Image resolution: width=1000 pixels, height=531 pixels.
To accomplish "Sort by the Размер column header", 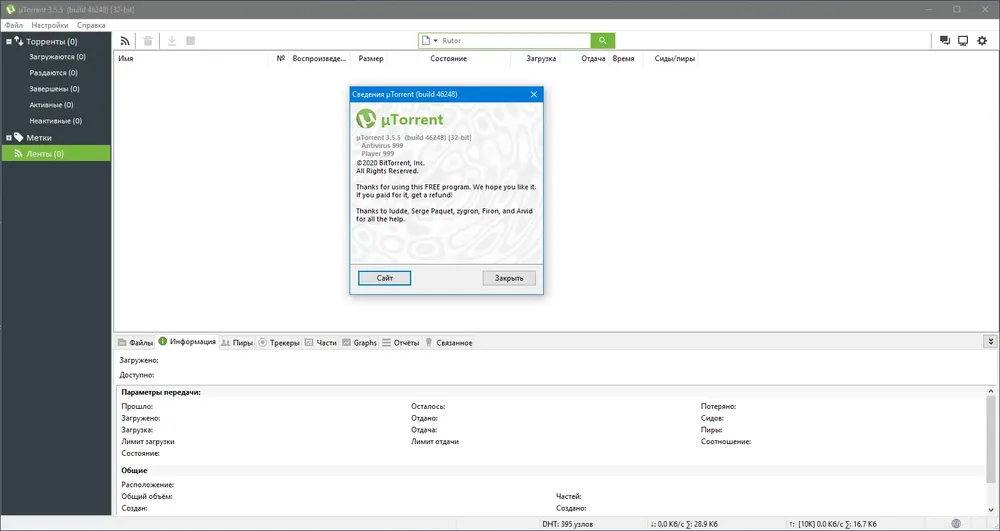I will tap(371, 59).
